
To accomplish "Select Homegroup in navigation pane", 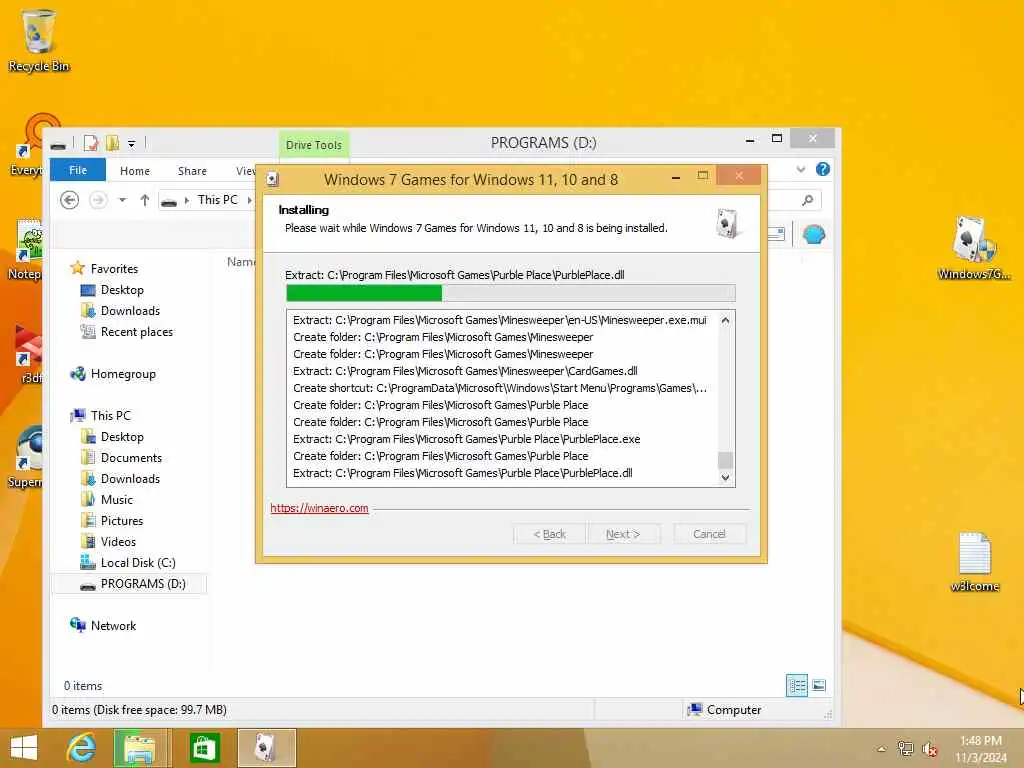I will coord(123,374).
